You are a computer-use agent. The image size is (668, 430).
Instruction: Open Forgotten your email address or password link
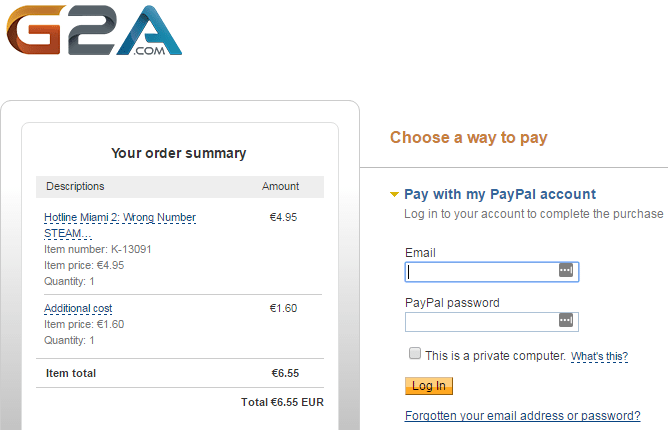(523, 416)
